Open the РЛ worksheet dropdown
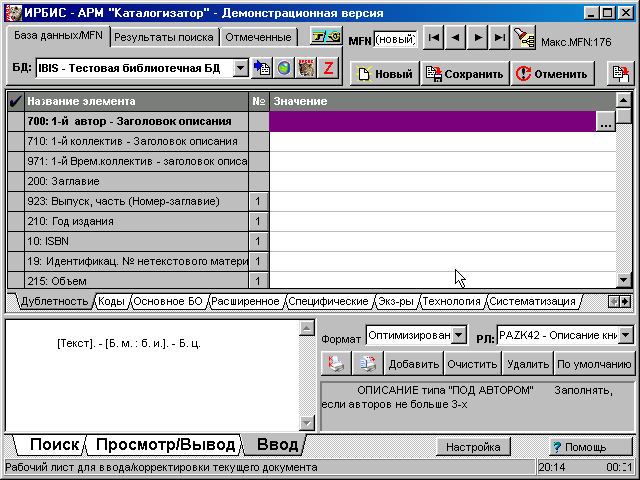Screen dimensions: 640x480 (x=626, y=334)
